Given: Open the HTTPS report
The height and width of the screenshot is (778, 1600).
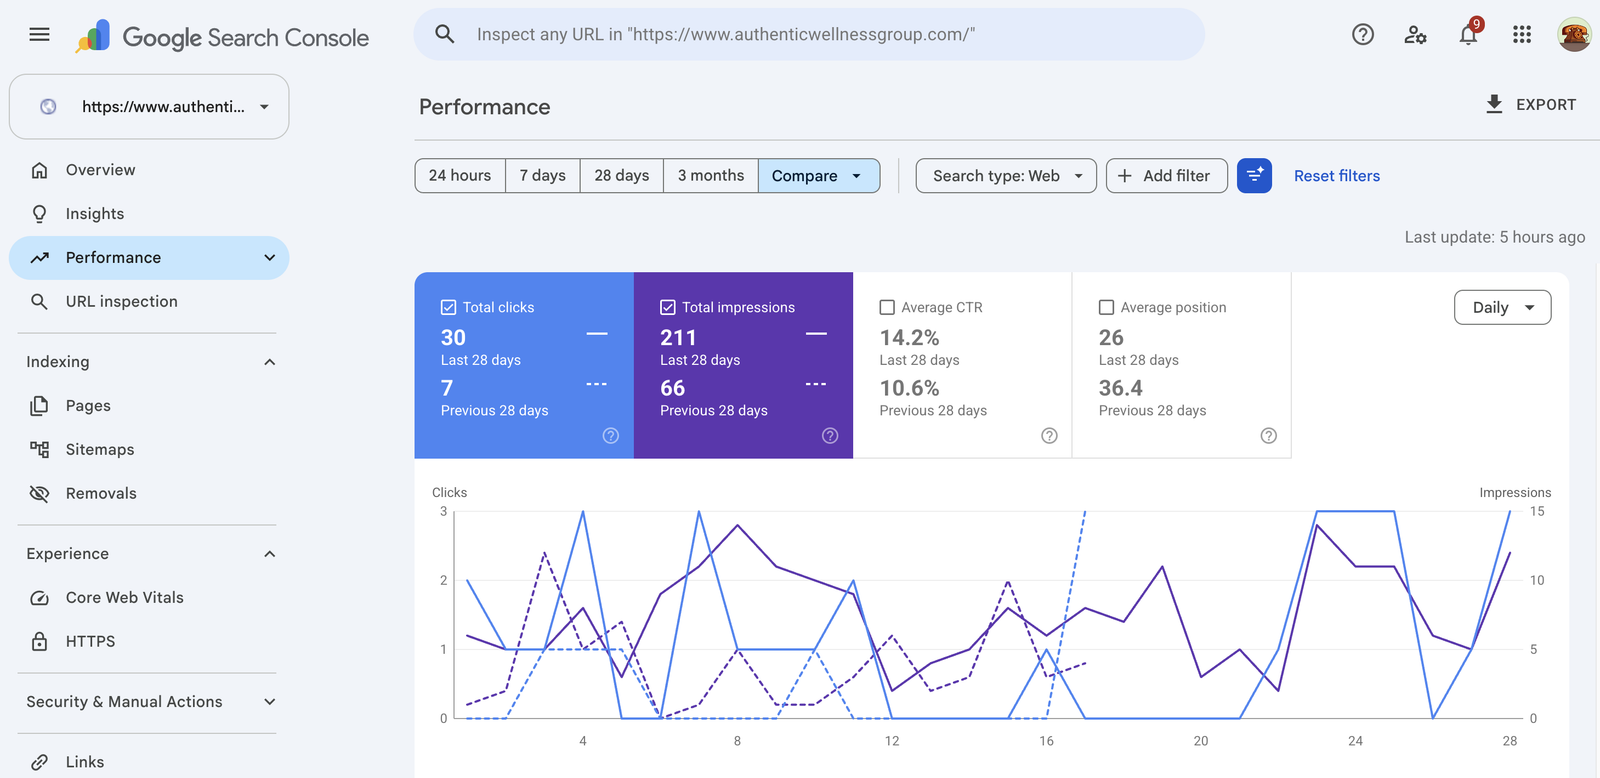Looking at the screenshot, I should pyautogui.click(x=149, y=642).
